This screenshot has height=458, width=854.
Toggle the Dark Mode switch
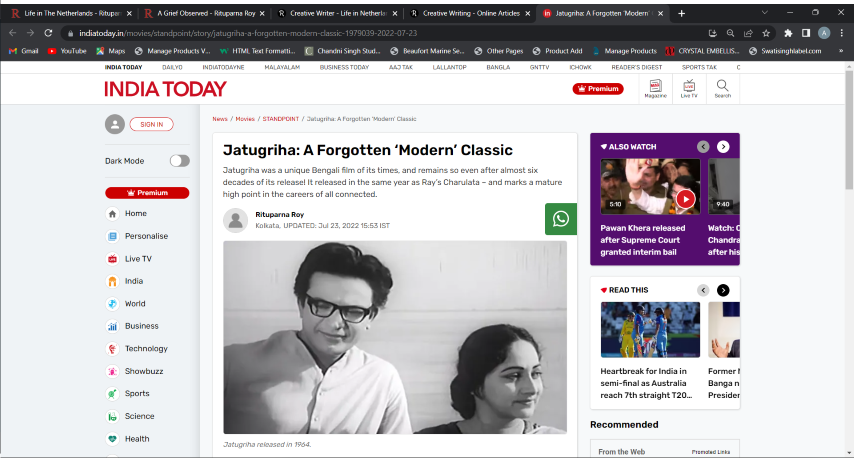coord(179,161)
